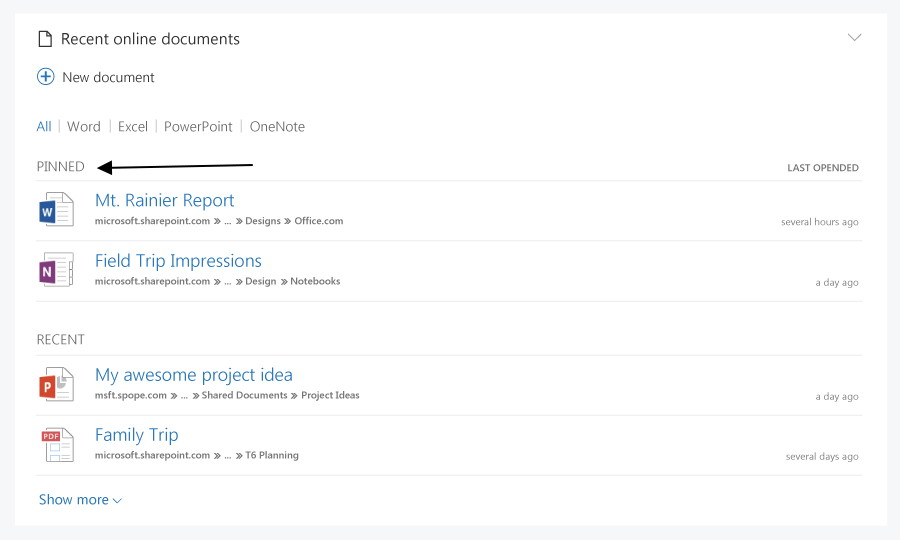The image size is (900, 540).
Task: Filter documents by PowerPoint
Action: 198,126
